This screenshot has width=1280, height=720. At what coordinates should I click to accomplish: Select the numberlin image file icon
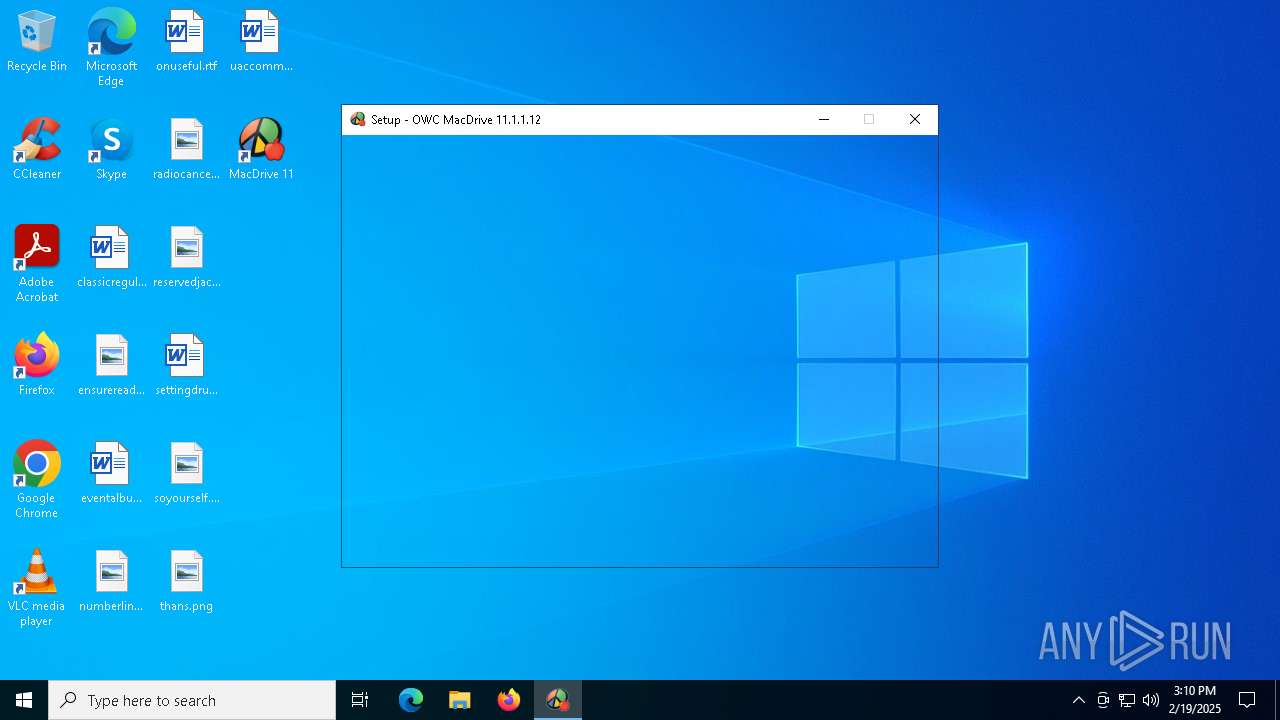pos(111,582)
